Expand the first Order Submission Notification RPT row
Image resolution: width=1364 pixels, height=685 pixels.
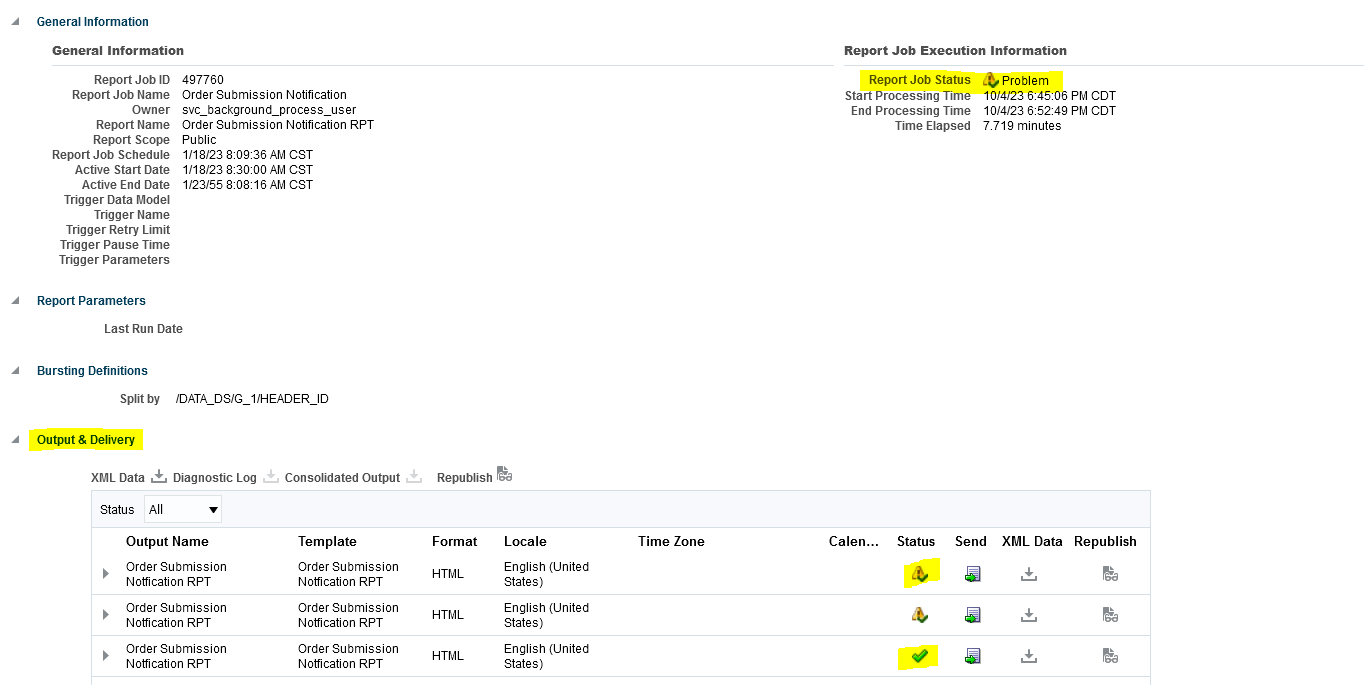pos(105,573)
